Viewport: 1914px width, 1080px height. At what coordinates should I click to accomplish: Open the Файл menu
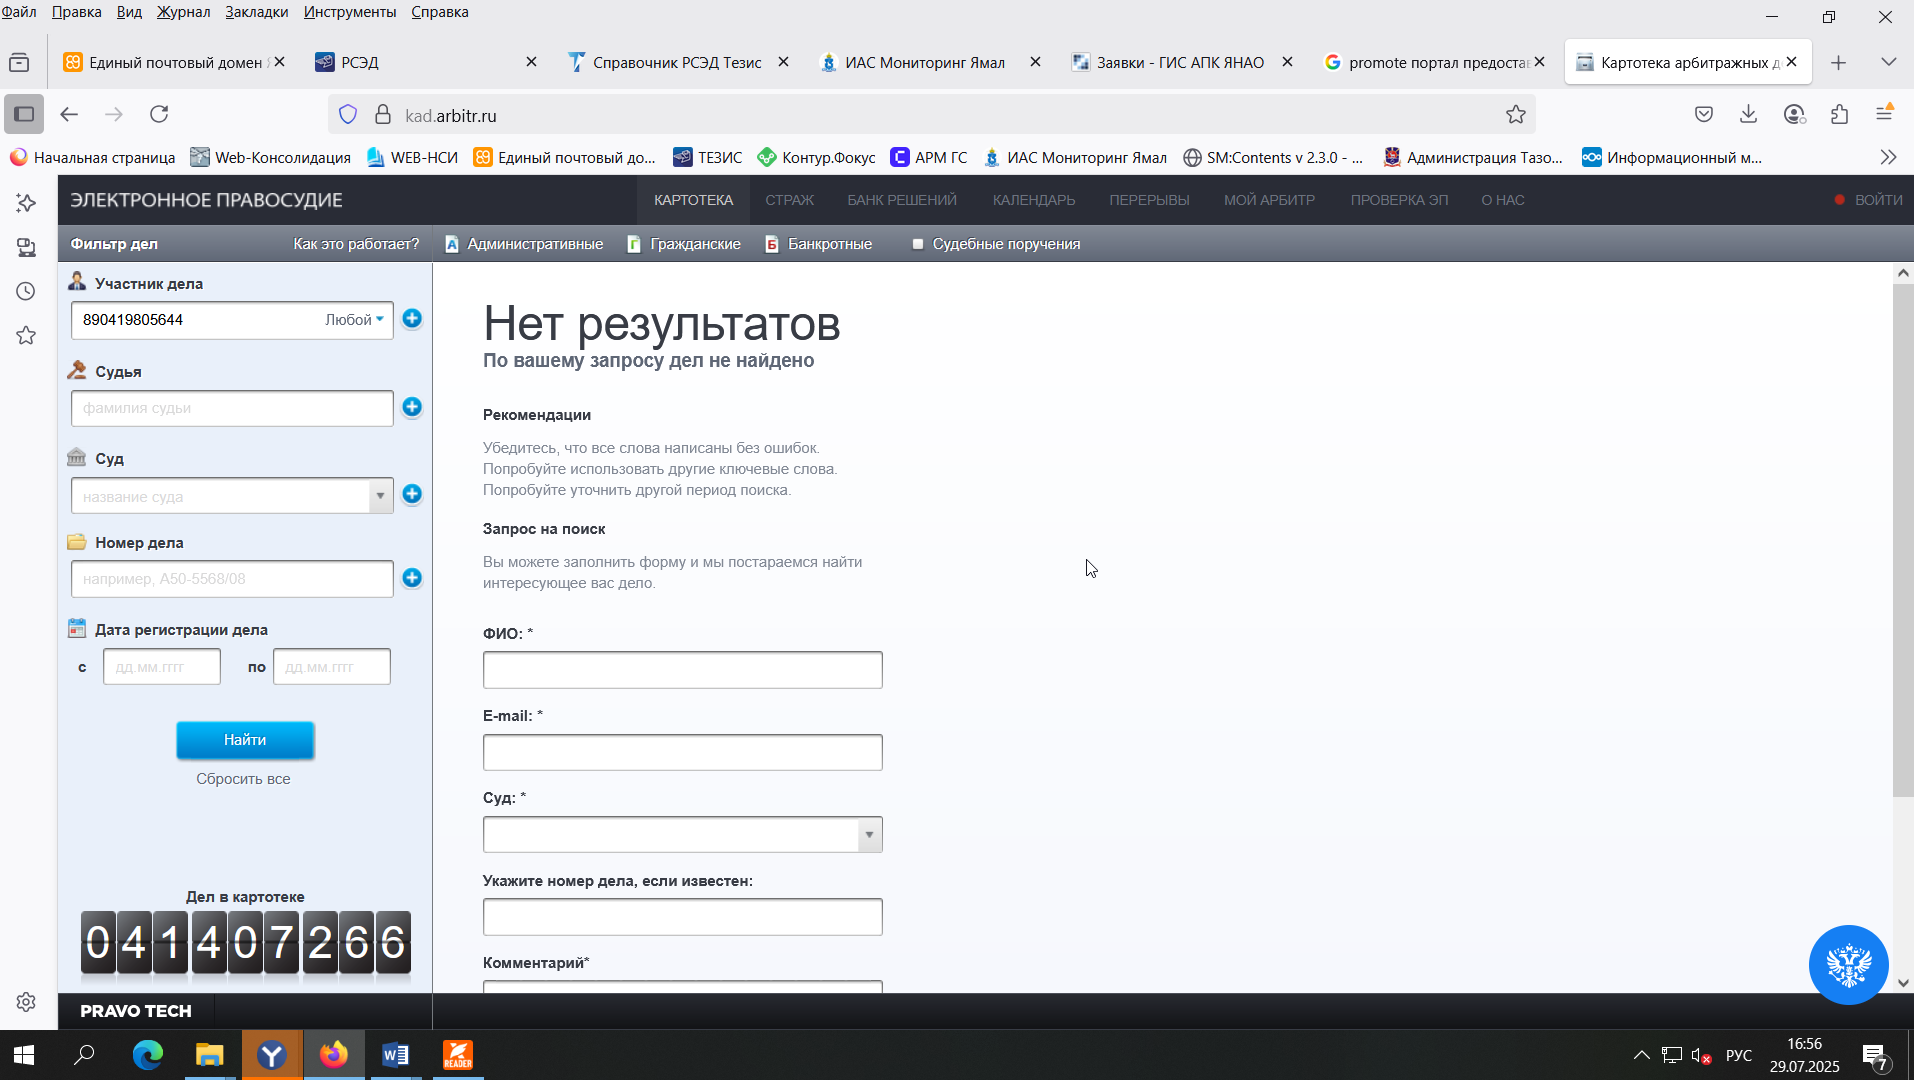pyautogui.click(x=18, y=12)
